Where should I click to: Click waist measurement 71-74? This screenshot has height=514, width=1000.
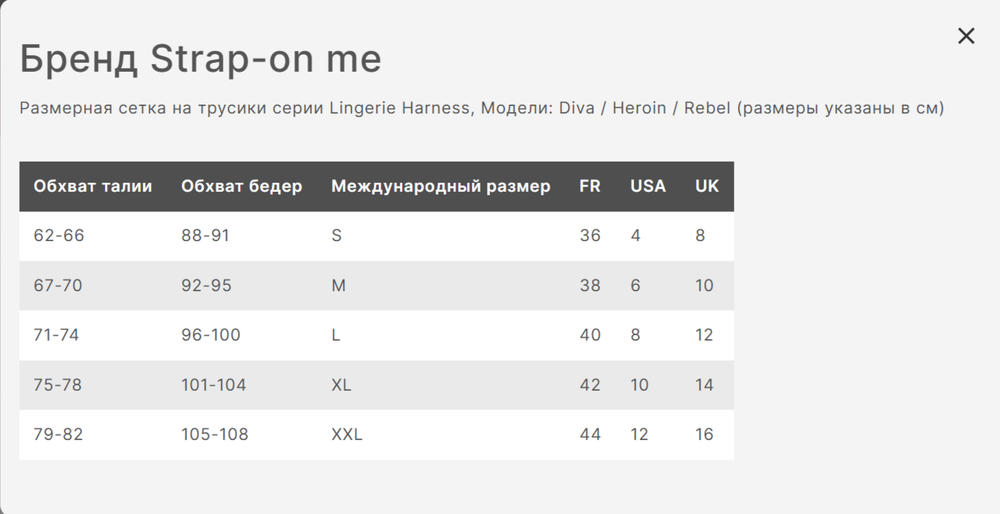pos(56,335)
